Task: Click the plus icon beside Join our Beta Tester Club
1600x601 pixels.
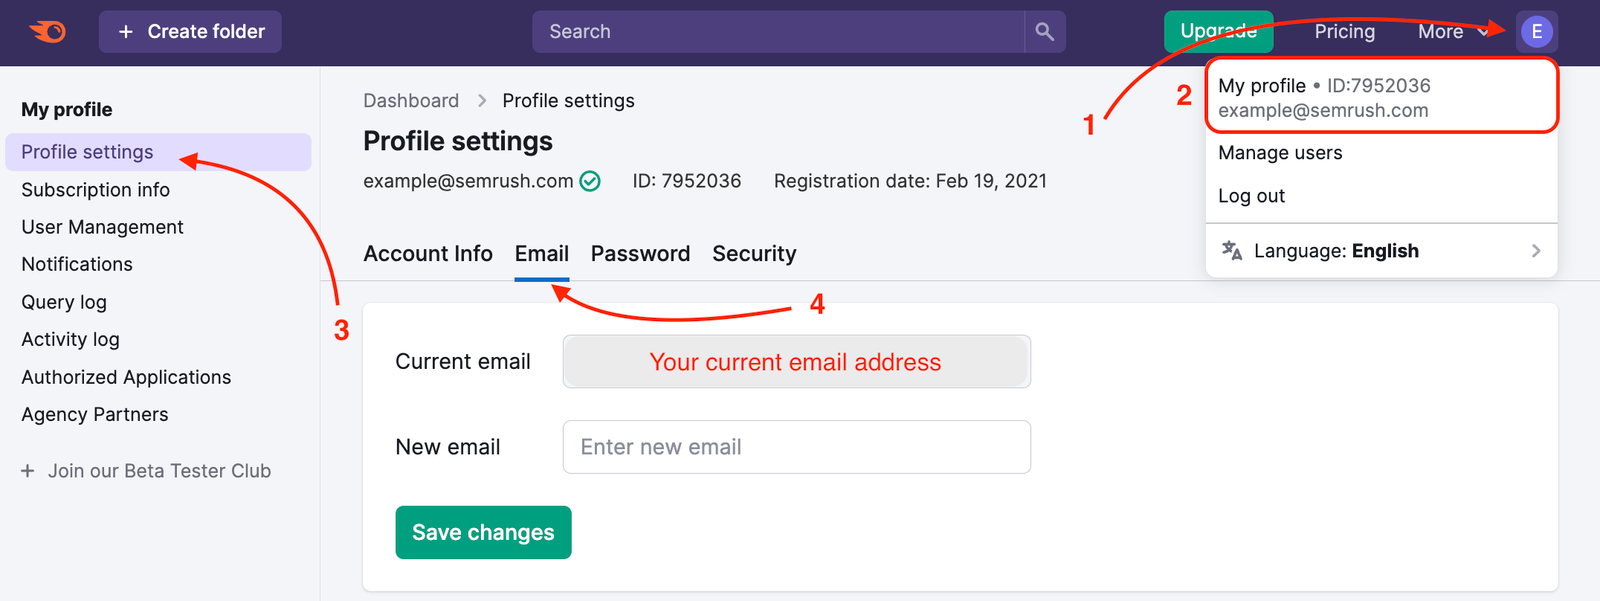Action: pyautogui.click(x=27, y=470)
